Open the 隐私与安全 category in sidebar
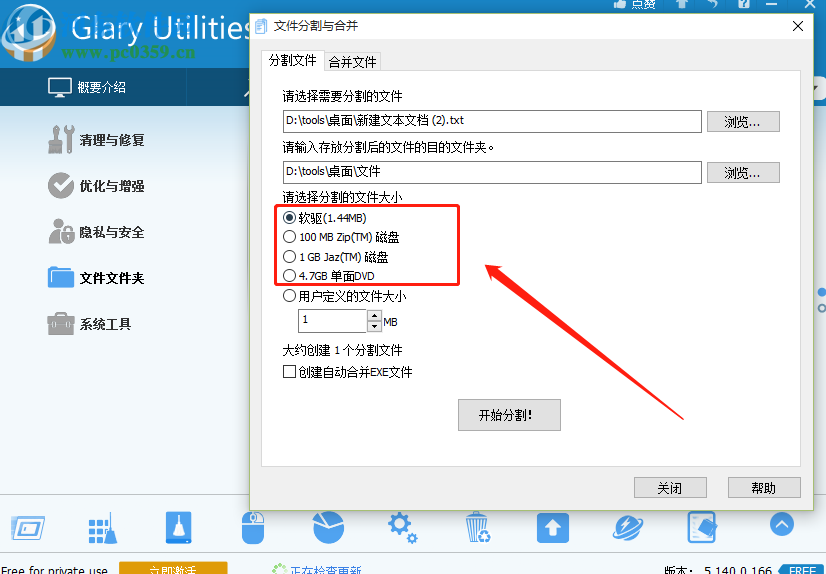This screenshot has height=574, width=826. point(96,232)
